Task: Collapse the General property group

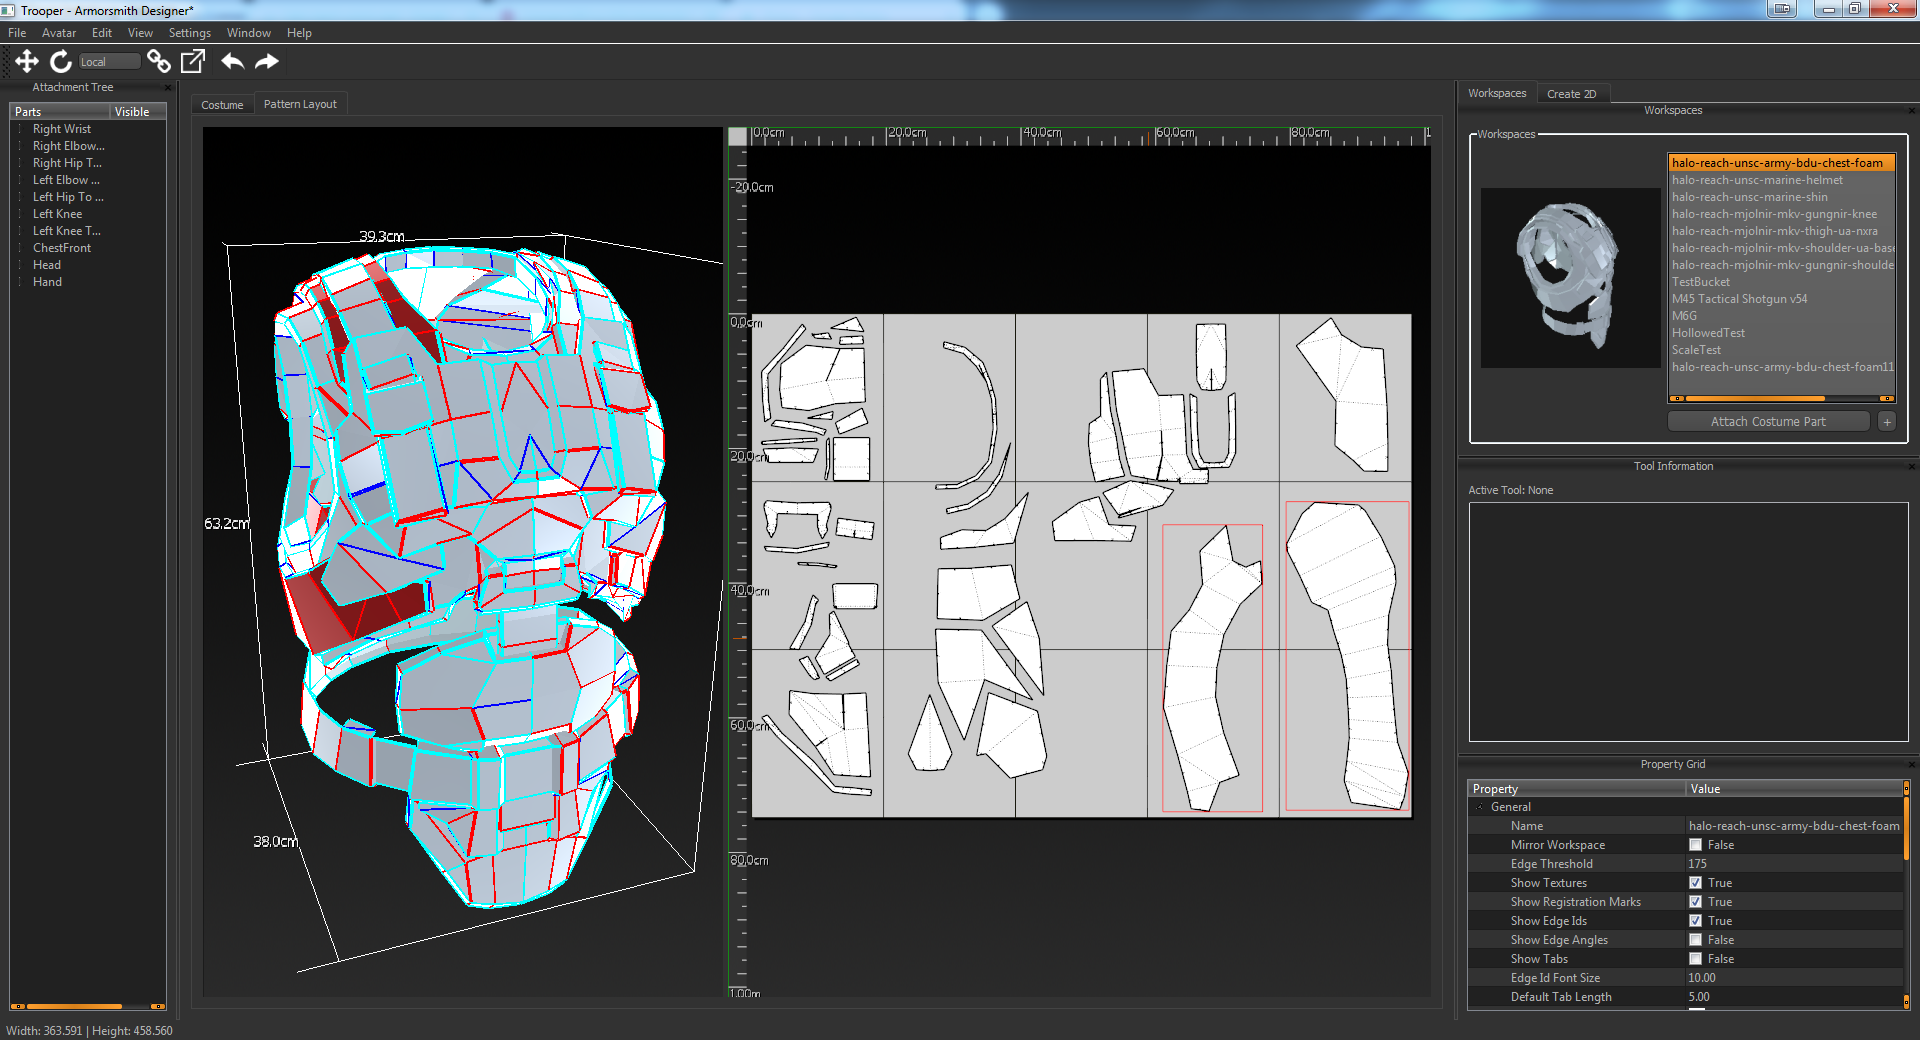Action: [1480, 807]
